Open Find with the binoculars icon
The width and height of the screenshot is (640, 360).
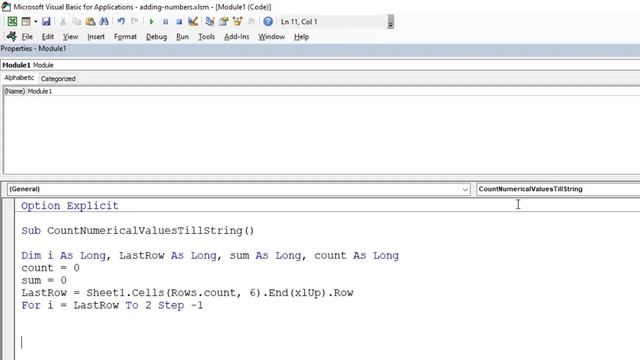tap(104, 22)
